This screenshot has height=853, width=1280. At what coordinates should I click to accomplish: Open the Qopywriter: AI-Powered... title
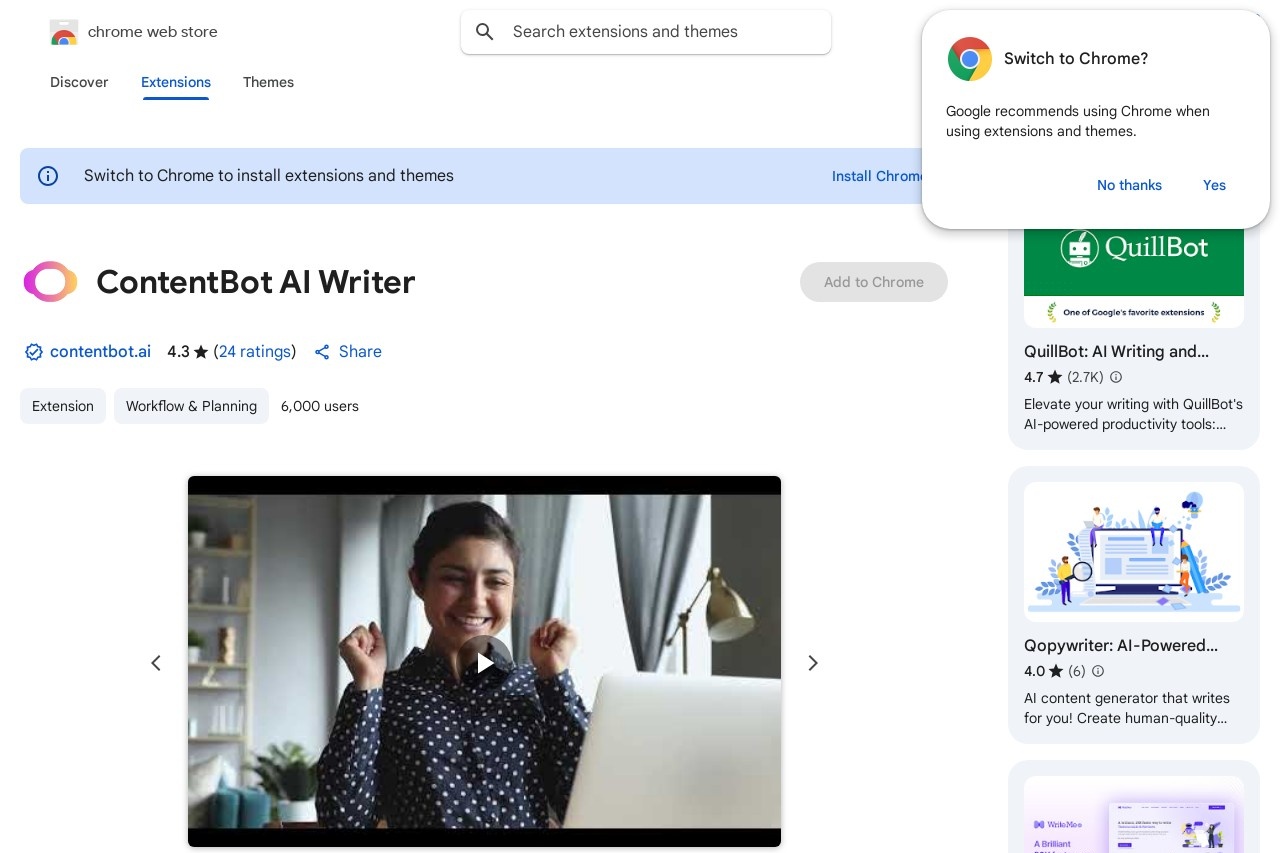click(x=1121, y=645)
